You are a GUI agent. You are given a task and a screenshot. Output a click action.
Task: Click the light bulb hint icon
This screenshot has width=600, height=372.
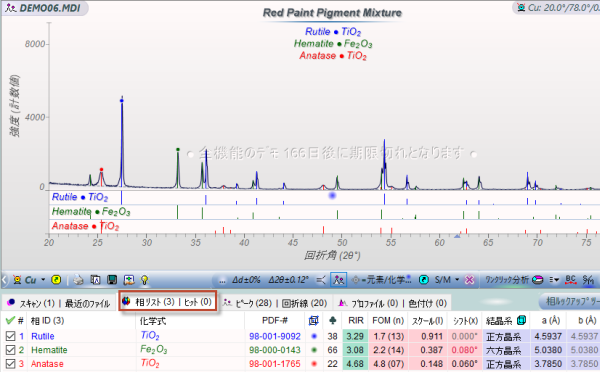[144, 280]
